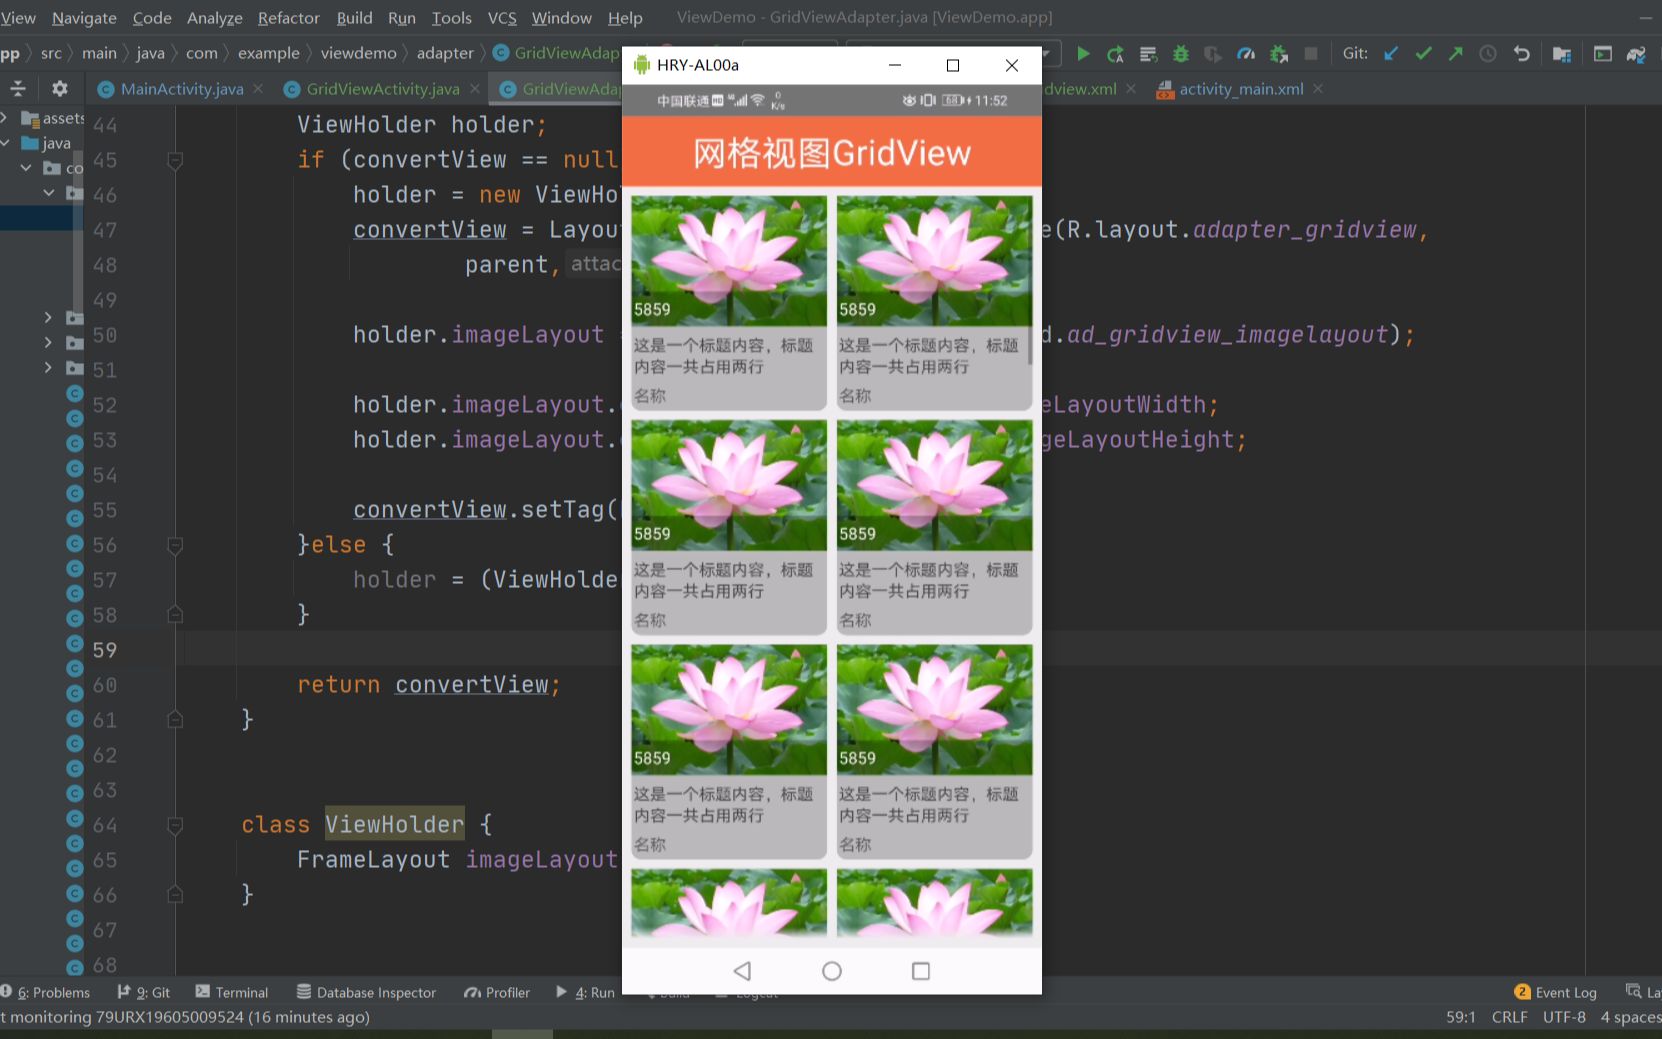
Task: Click the Apply Code Changes icon
Action: point(1148,53)
